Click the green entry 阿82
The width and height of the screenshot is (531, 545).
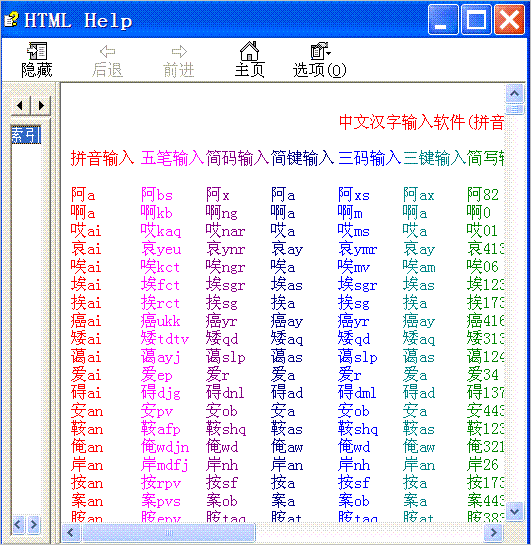pyautogui.click(x=483, y=195)
